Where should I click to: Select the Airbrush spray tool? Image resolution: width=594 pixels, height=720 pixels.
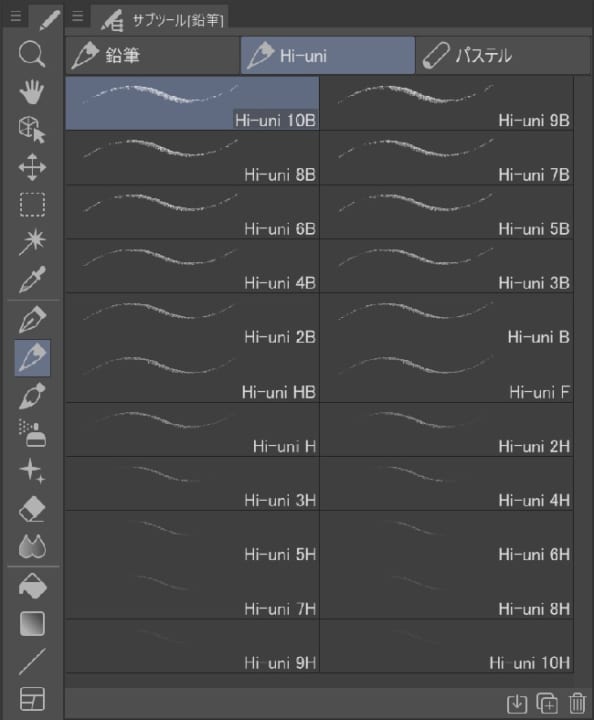32,433
